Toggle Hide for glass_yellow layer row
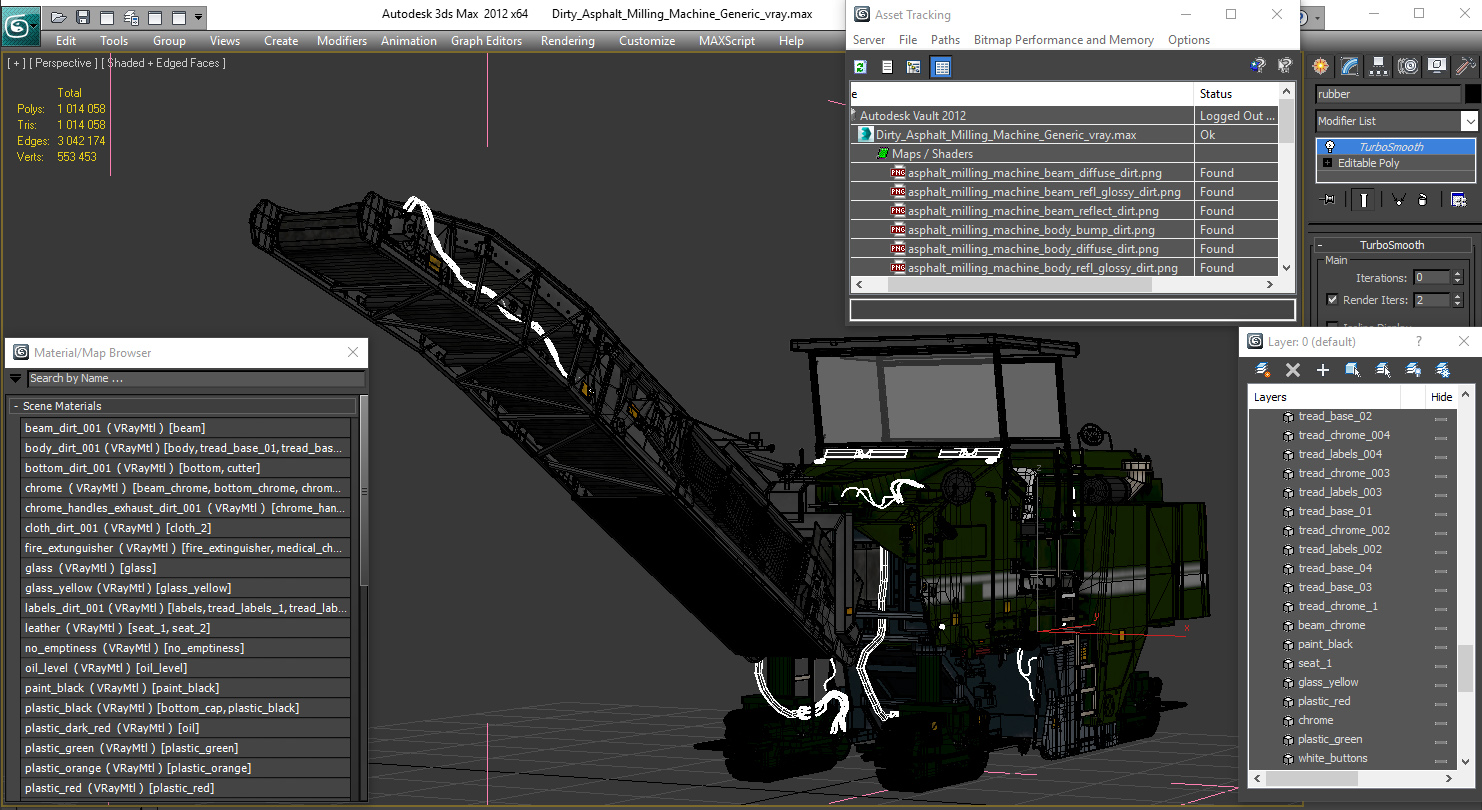 tap(1441, 683)
